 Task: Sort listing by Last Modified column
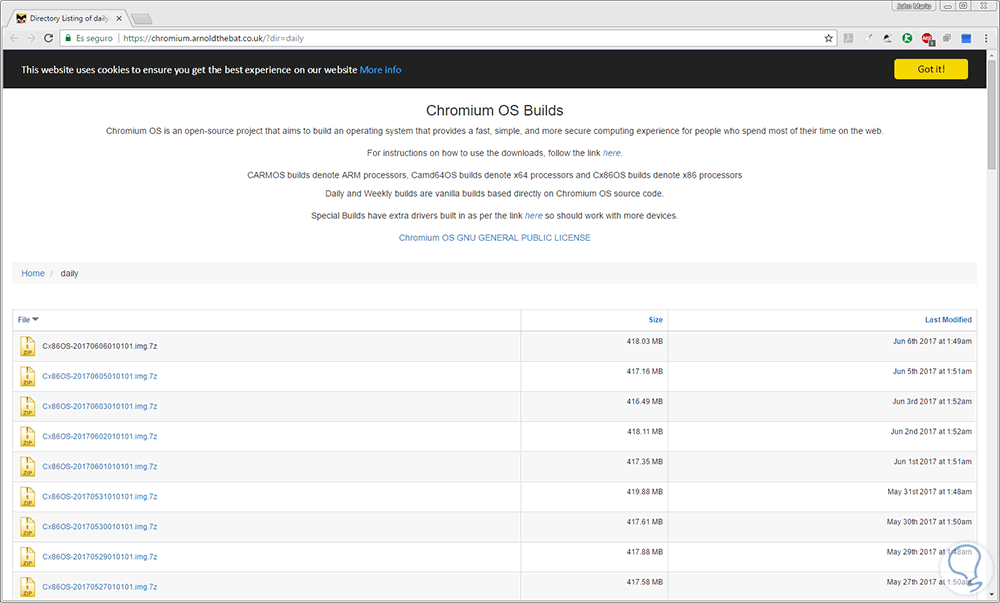[948, 320]
